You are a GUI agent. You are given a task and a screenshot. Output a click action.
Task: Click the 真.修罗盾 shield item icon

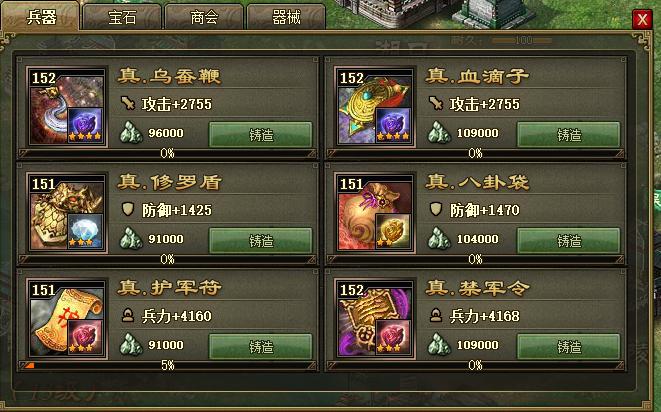[x=67, y=213]
